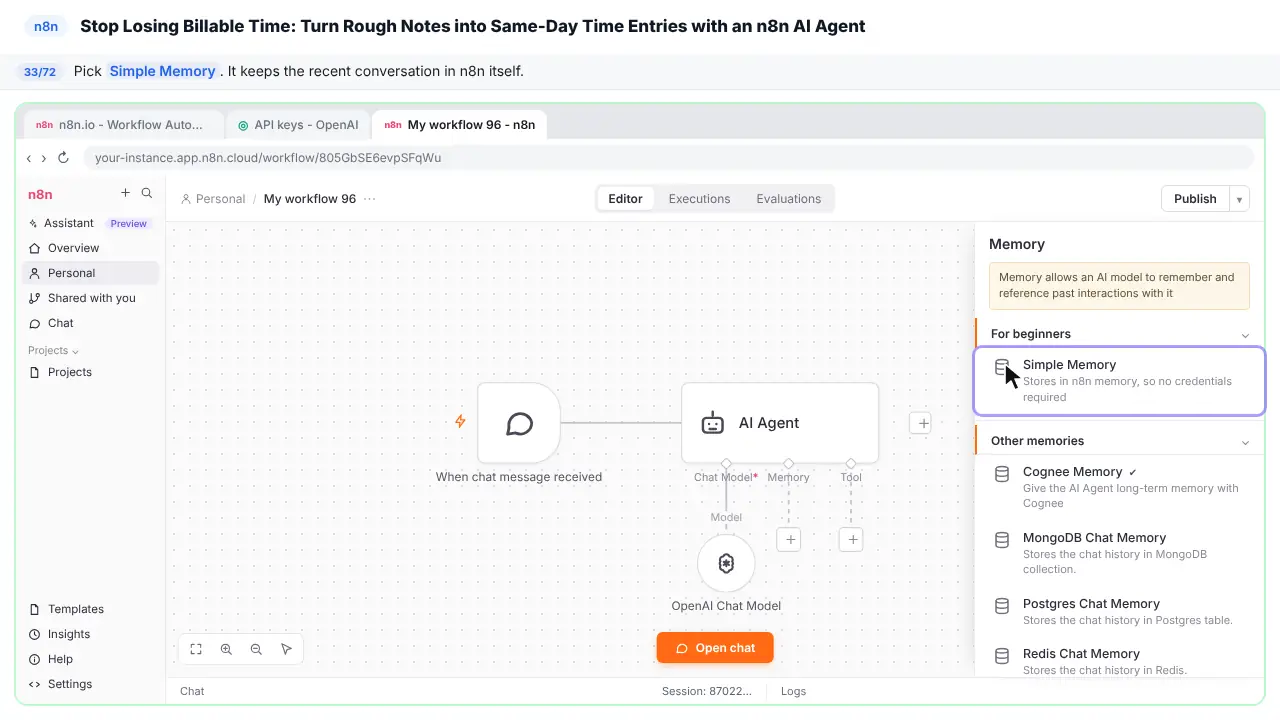Image resolution: width=1280 pixels, height=720 pixels.
Task: Click the Cognee Memory database icon
Action: tap(1001, 473)
